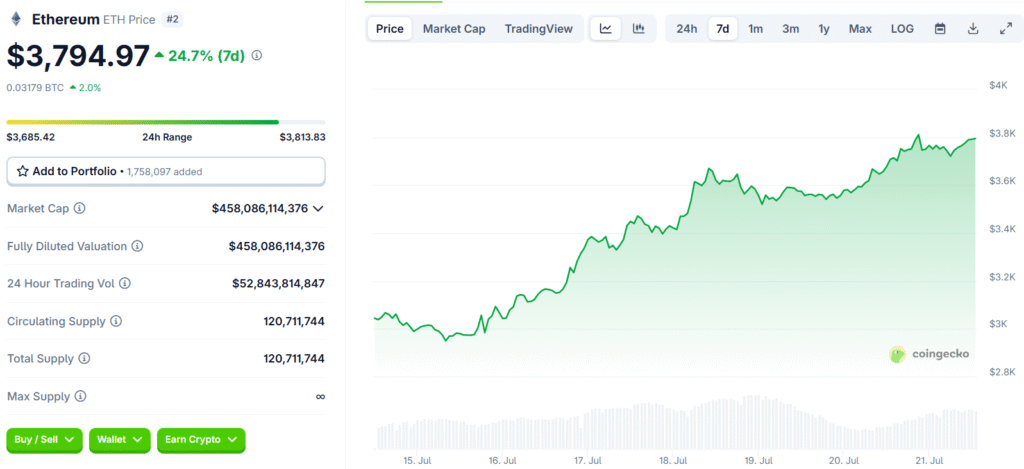Click the Circulating Supply value 120,711,744

(x=294, y=321)
